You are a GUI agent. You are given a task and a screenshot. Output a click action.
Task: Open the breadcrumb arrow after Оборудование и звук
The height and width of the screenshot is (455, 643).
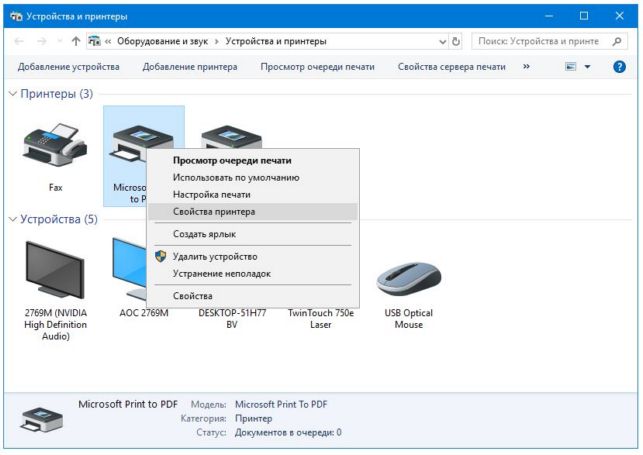click(217, 41)
